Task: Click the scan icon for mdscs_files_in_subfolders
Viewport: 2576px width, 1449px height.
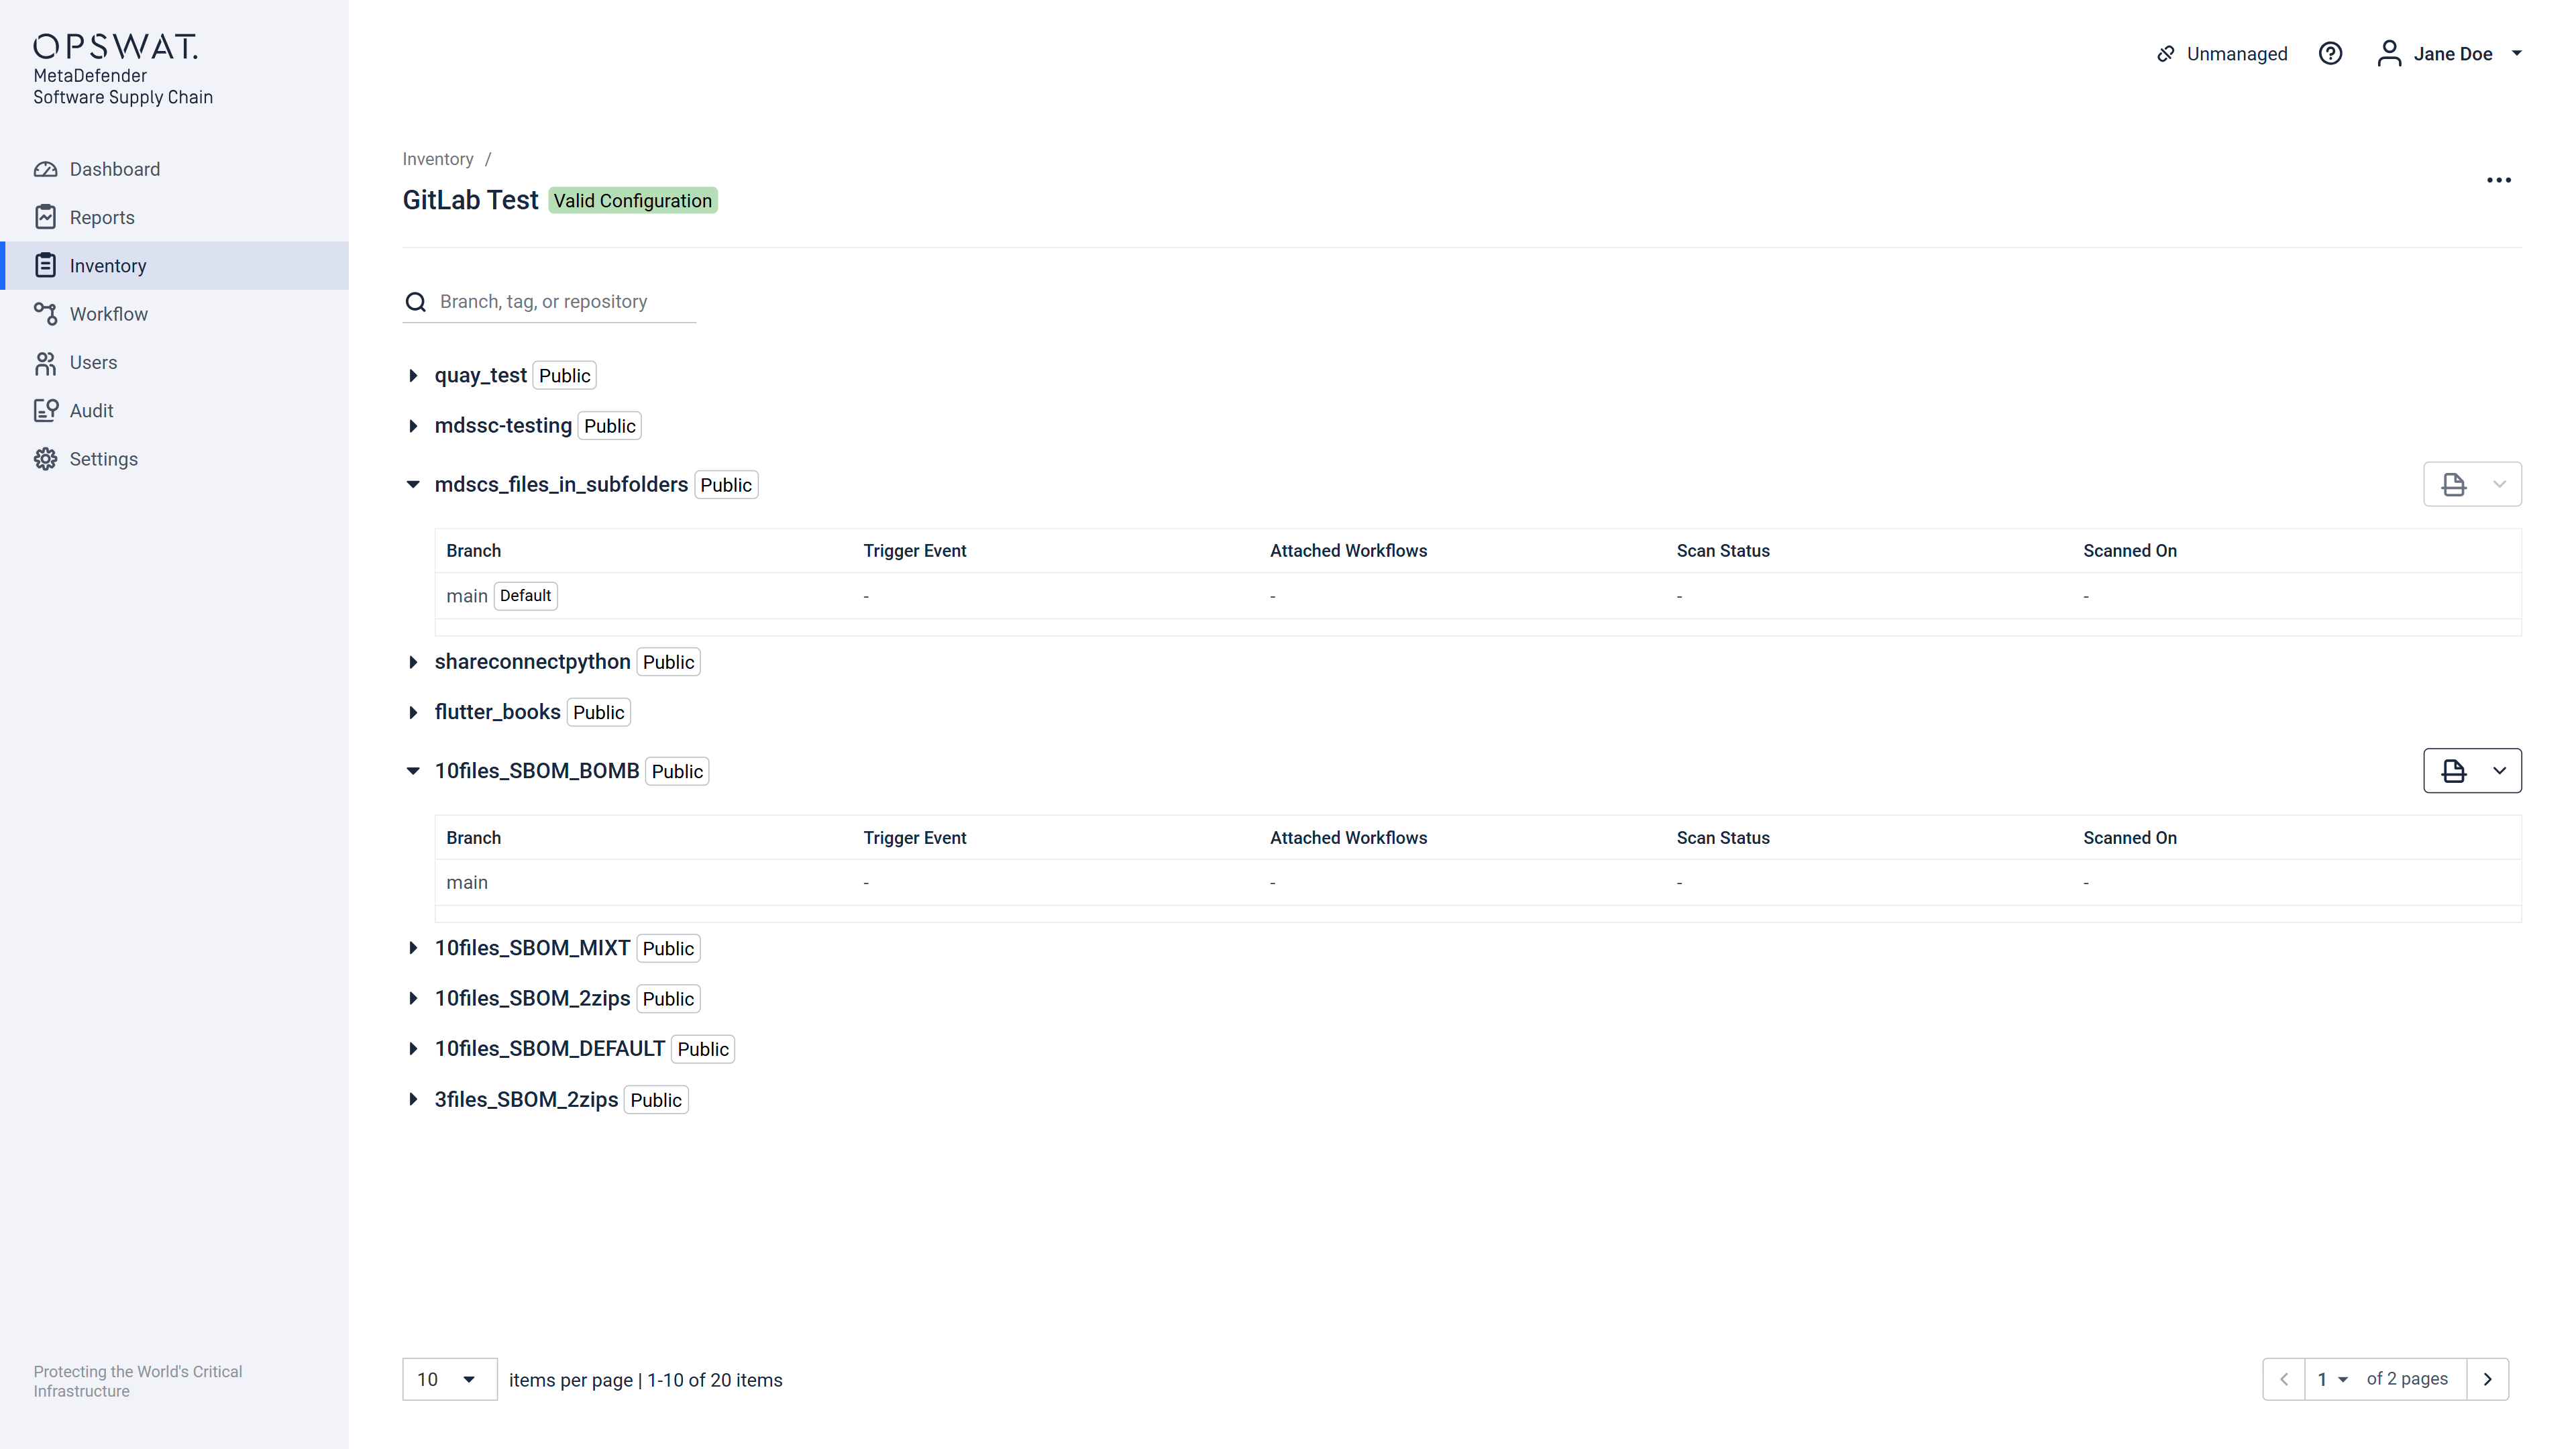Action: (2453, 485)
